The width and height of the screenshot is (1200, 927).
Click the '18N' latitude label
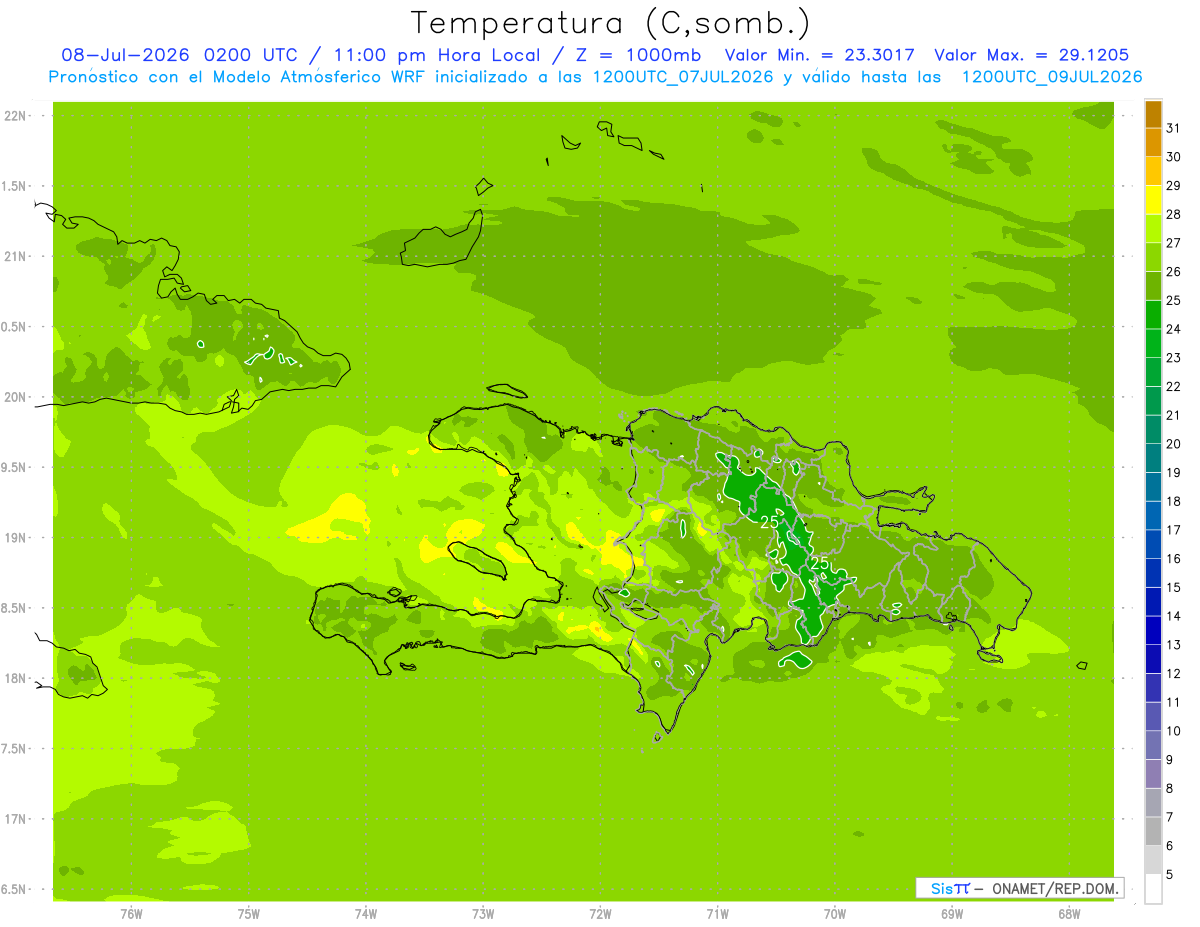14,679
